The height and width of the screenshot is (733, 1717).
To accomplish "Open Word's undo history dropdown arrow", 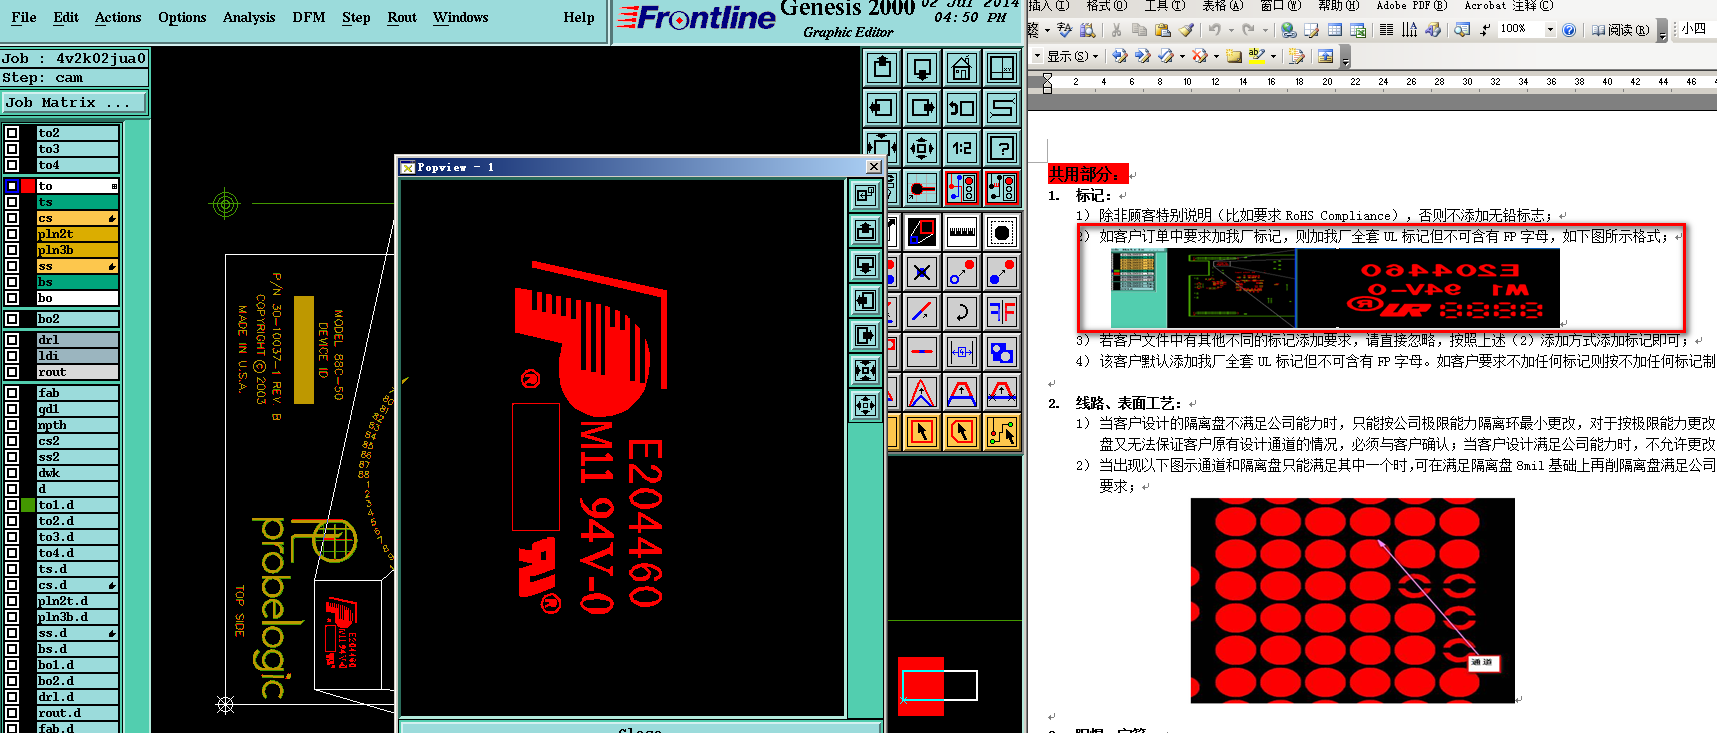I will [1230, 30].
